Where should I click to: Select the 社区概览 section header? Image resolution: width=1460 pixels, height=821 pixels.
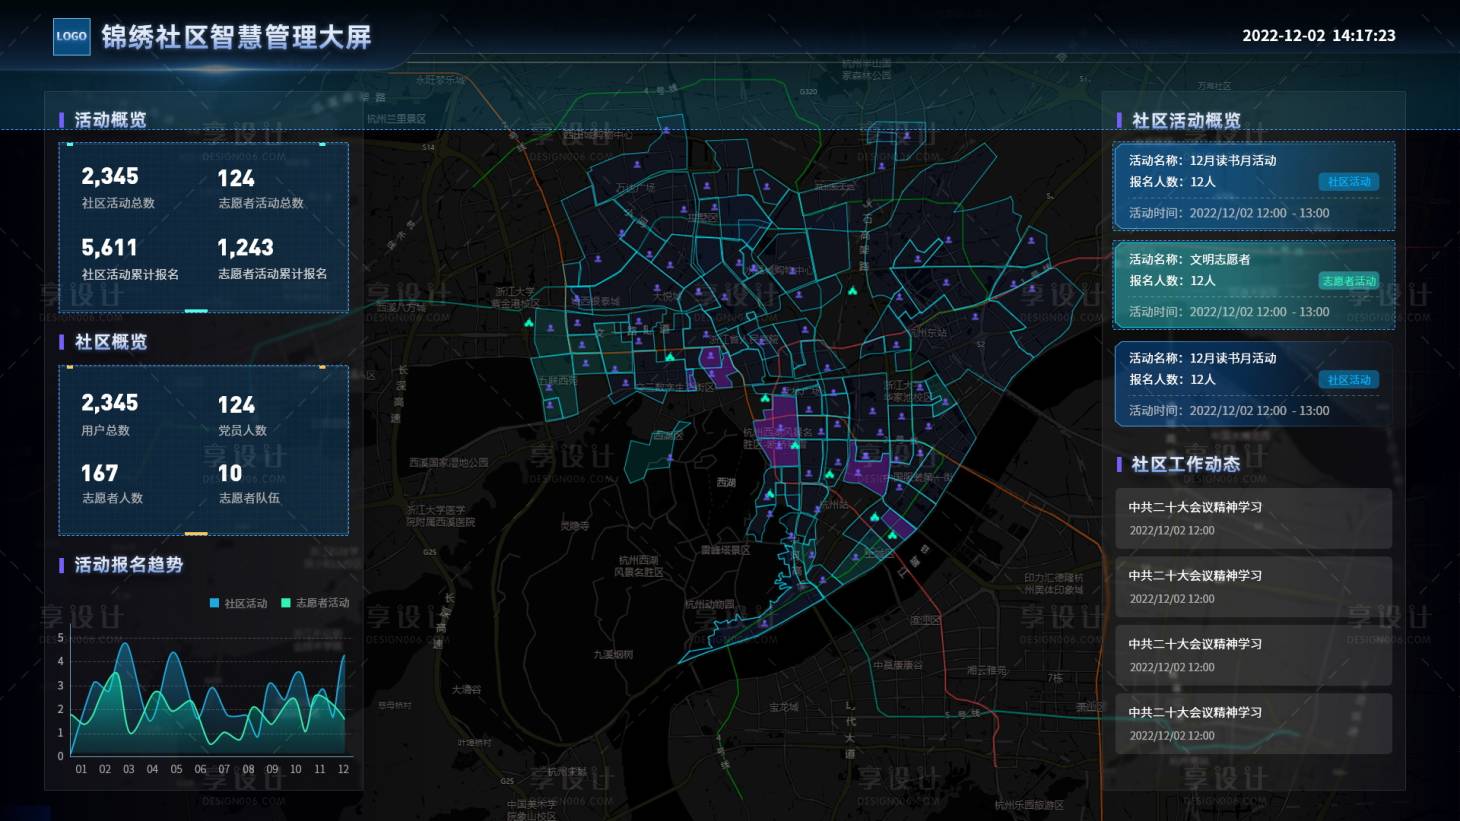point(110,342)
